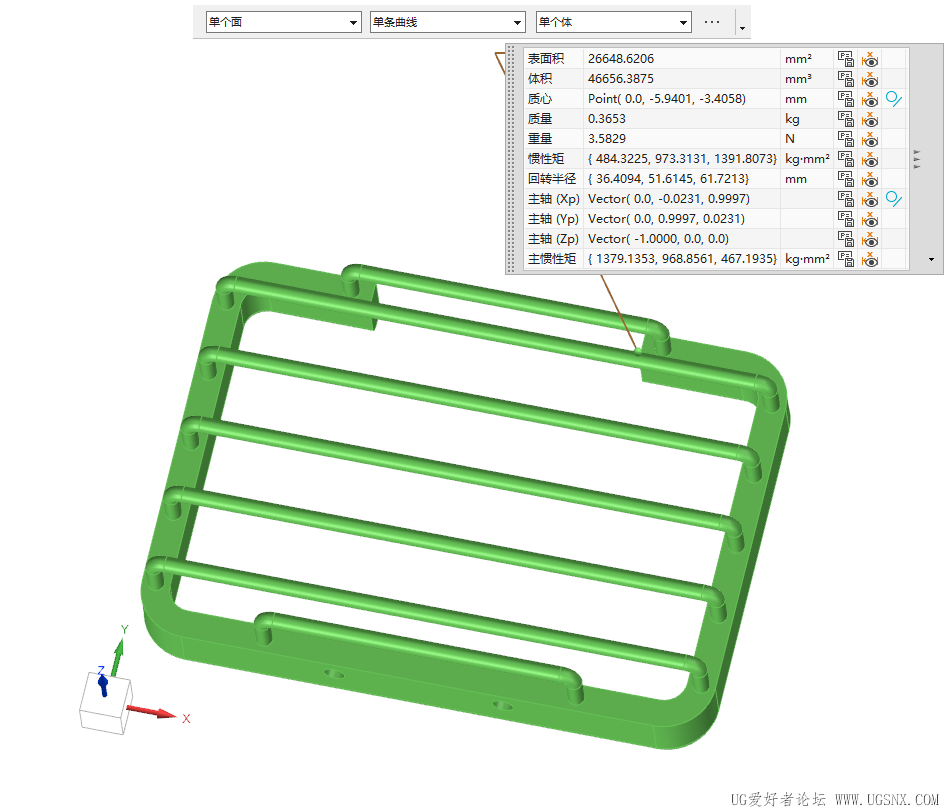
Task: Click the surface area value 26648.6206
Action: pyautogui.click(x=621, y=58)
